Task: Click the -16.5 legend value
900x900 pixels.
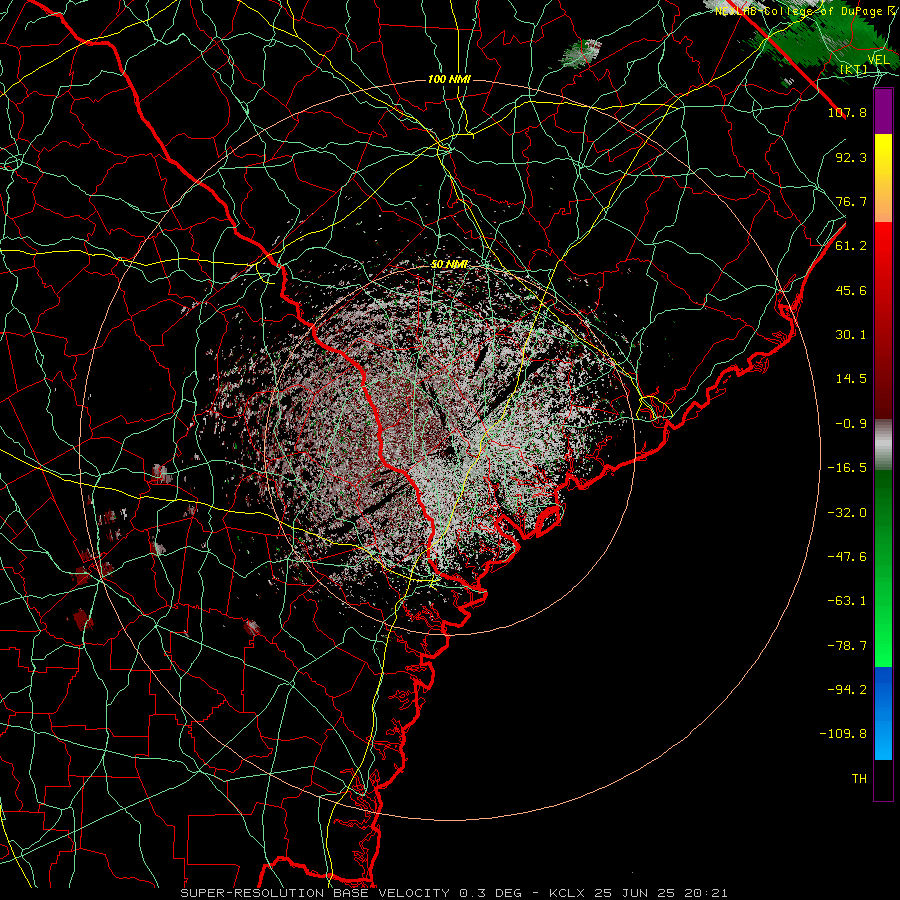Action: (847, 468)
